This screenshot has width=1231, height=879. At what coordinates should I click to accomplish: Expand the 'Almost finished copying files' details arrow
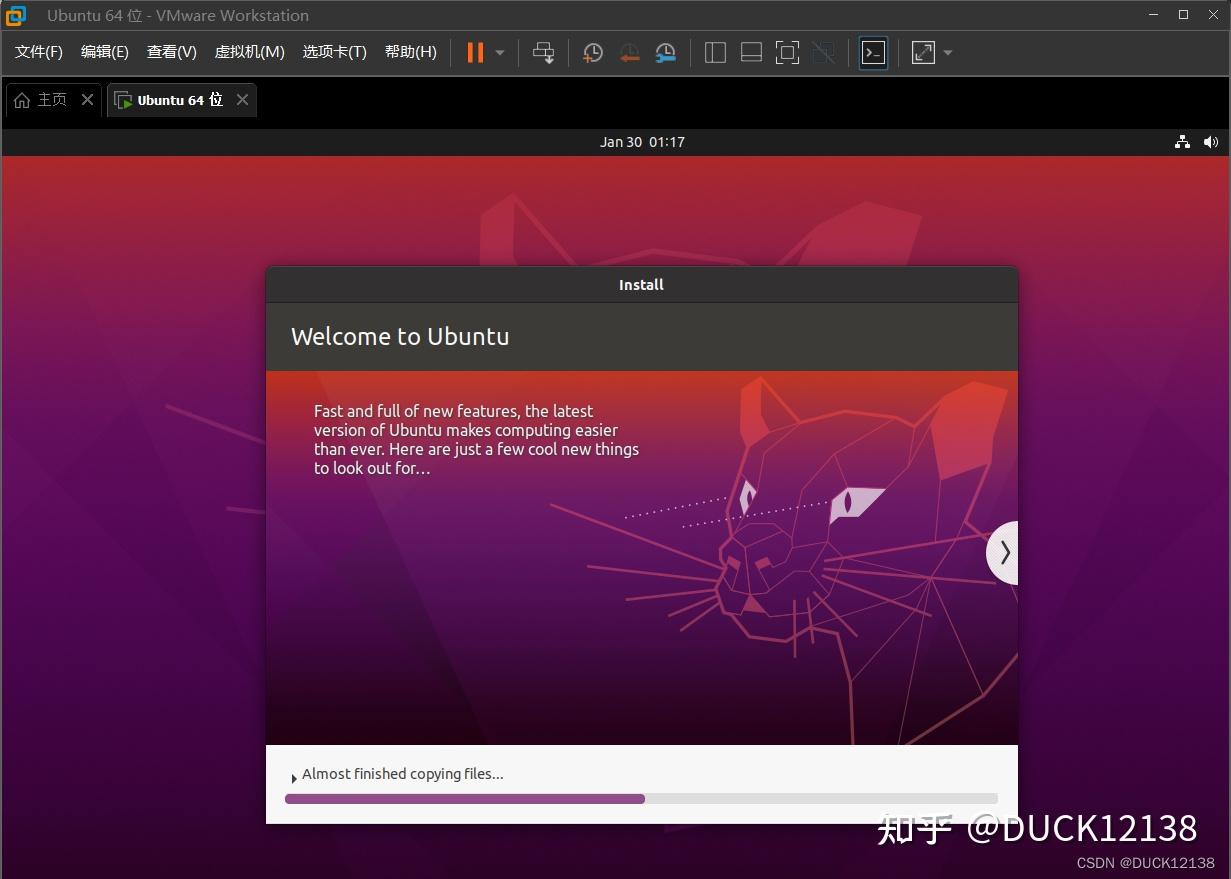(x=293, y=777)
